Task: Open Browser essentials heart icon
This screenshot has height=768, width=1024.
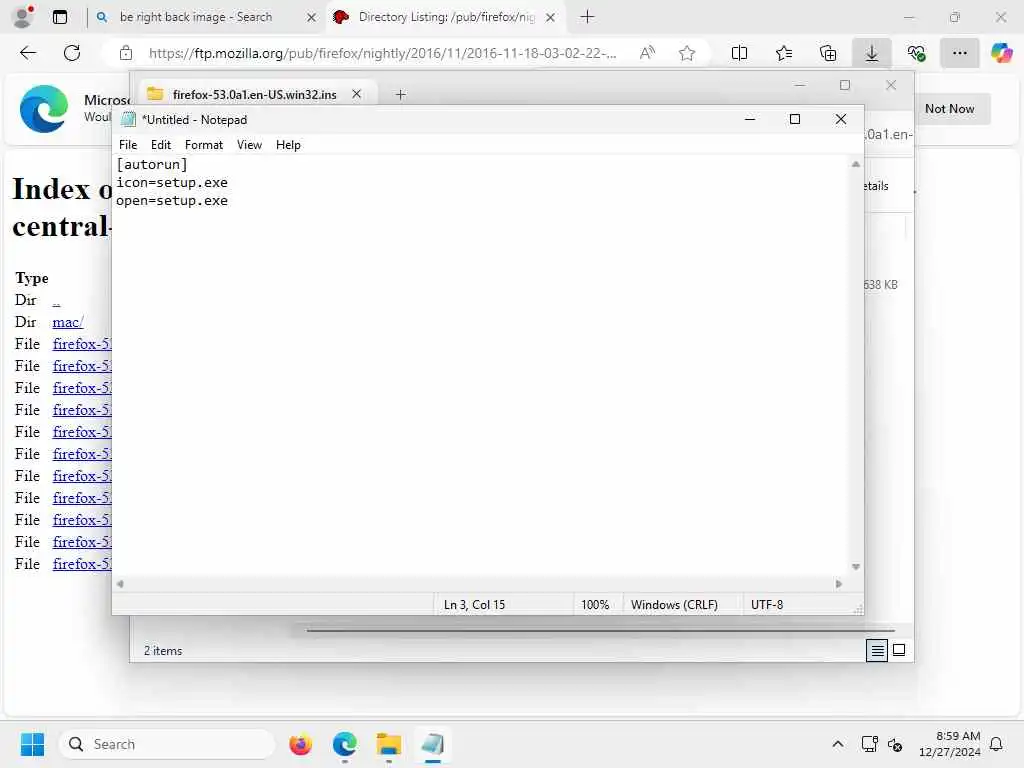Action: pyautogui.click(x=916, y=54)
